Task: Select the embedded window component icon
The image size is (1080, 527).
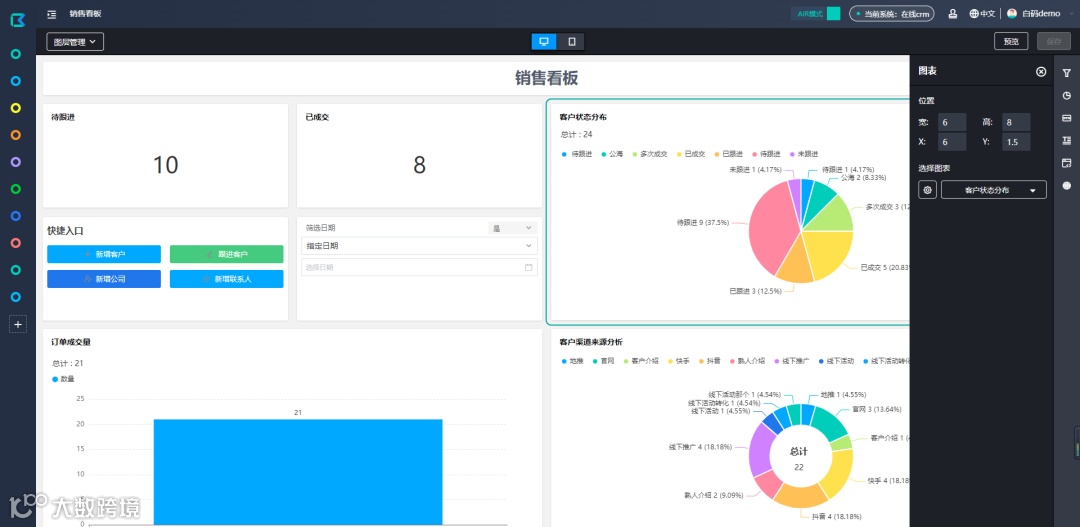Action: point(1067,163)
